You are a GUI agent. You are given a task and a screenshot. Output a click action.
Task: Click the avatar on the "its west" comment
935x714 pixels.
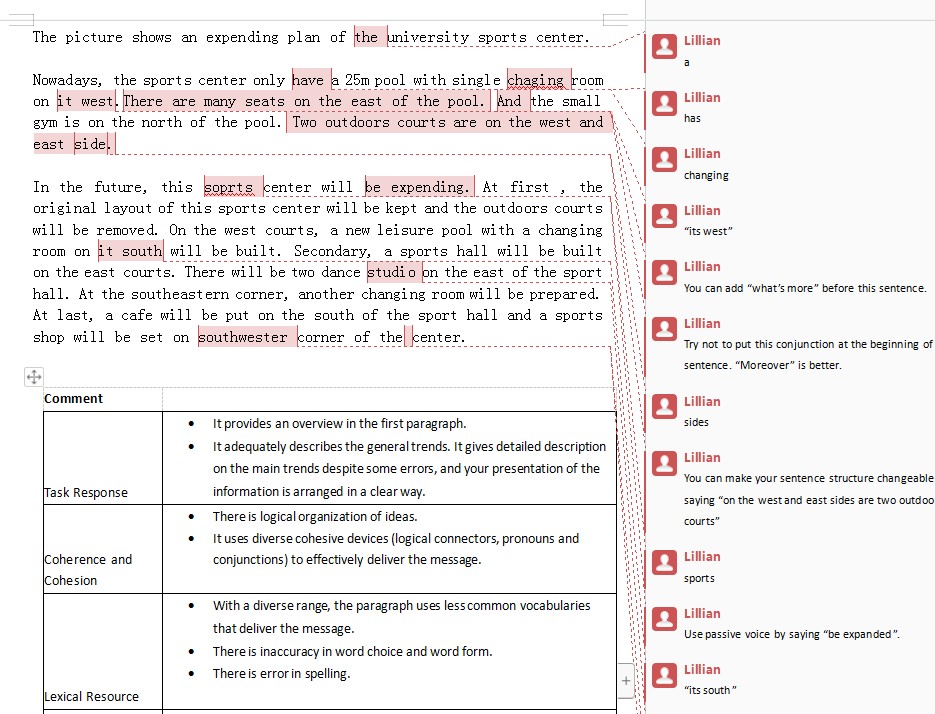pyautogui.click(x=664, y=216)
